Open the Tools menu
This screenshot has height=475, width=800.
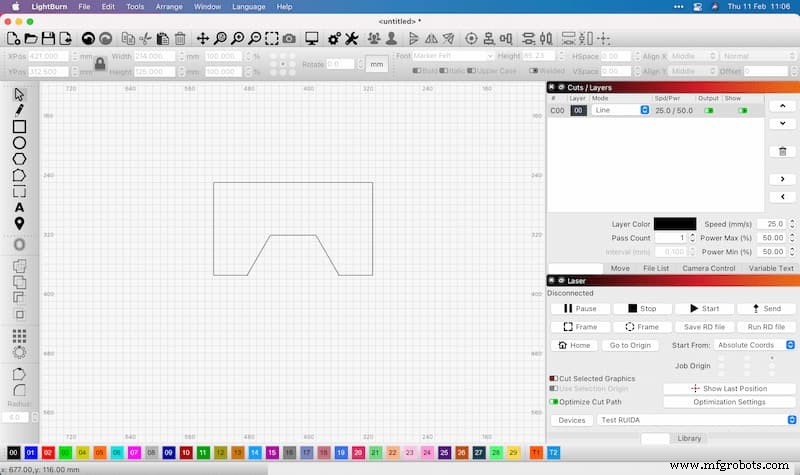(135, 7)
